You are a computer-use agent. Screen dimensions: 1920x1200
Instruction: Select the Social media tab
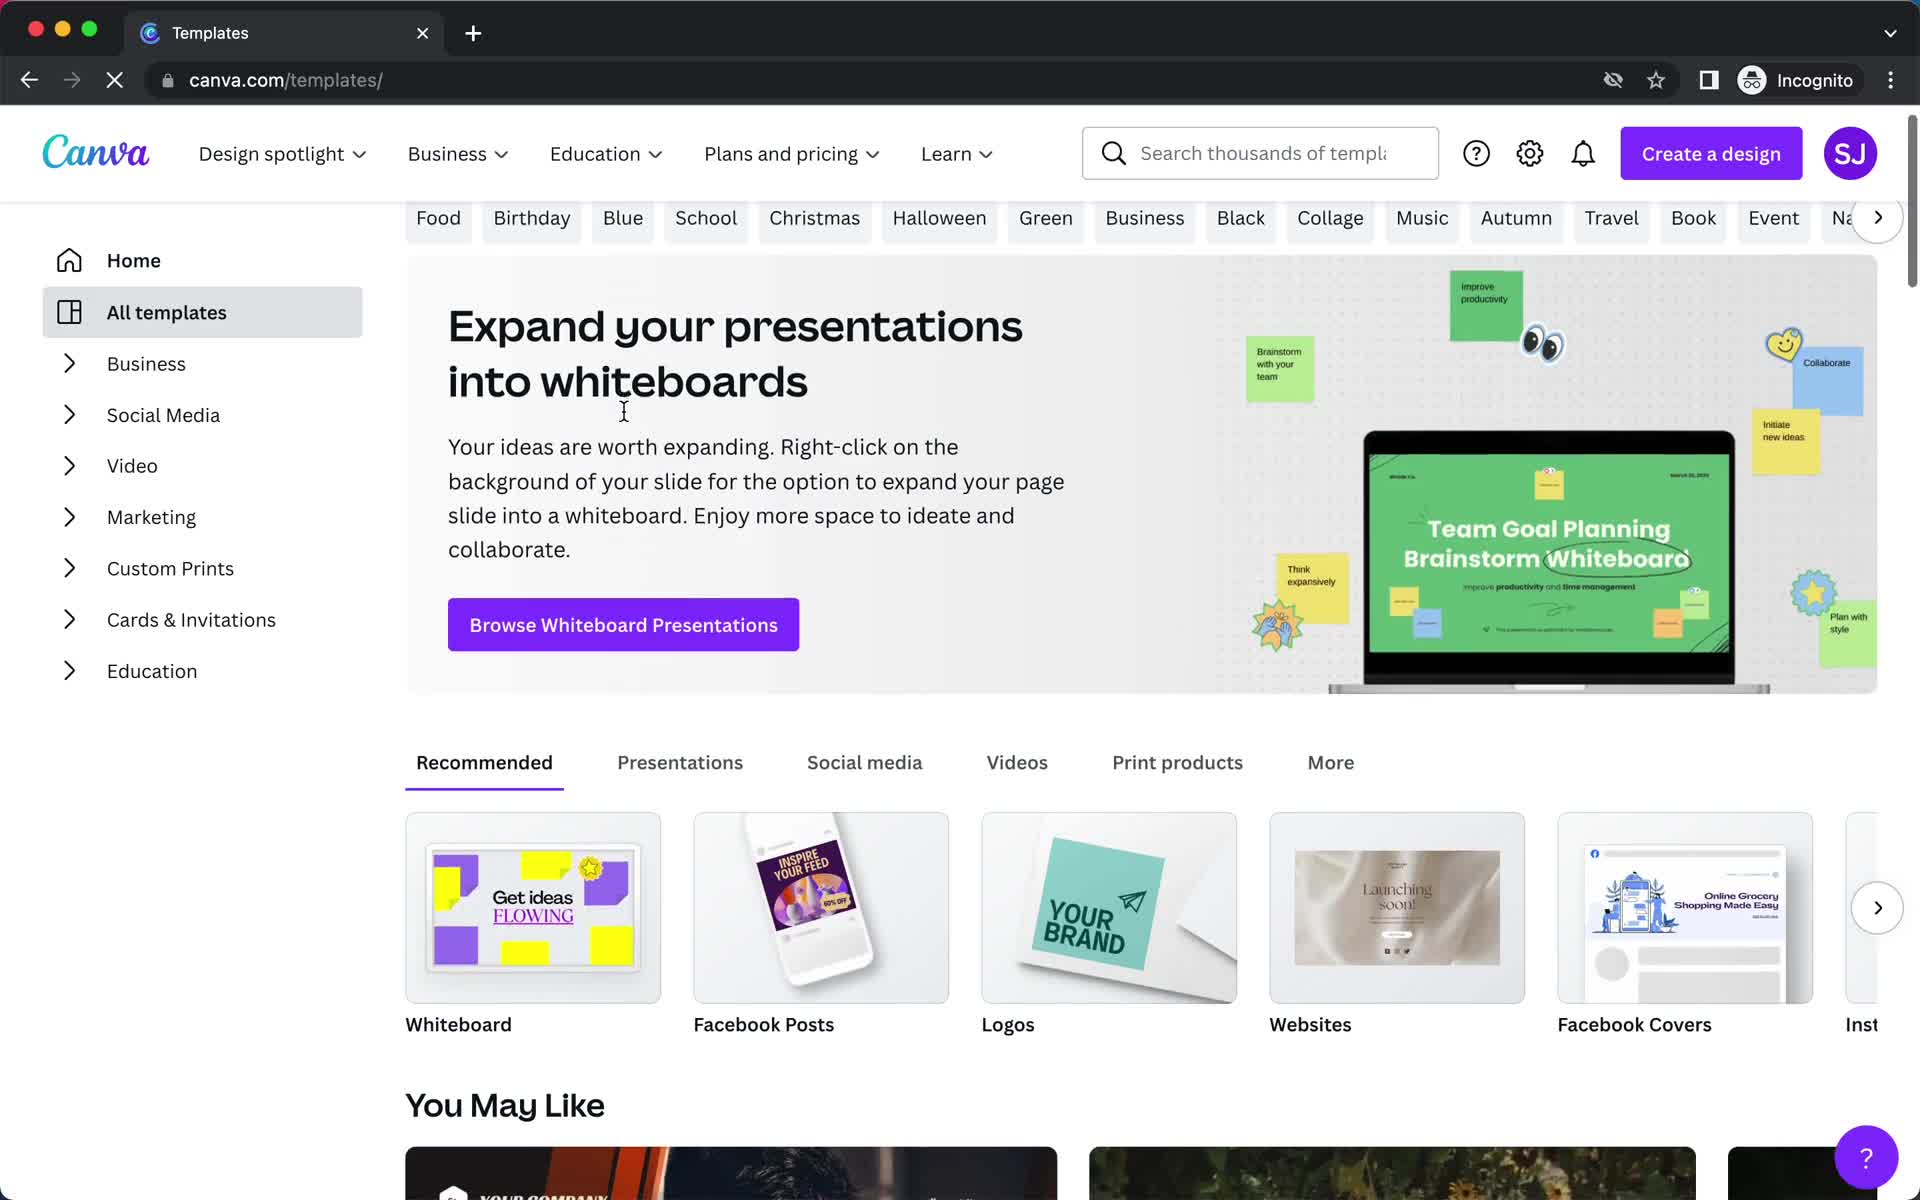click(865, 762)
